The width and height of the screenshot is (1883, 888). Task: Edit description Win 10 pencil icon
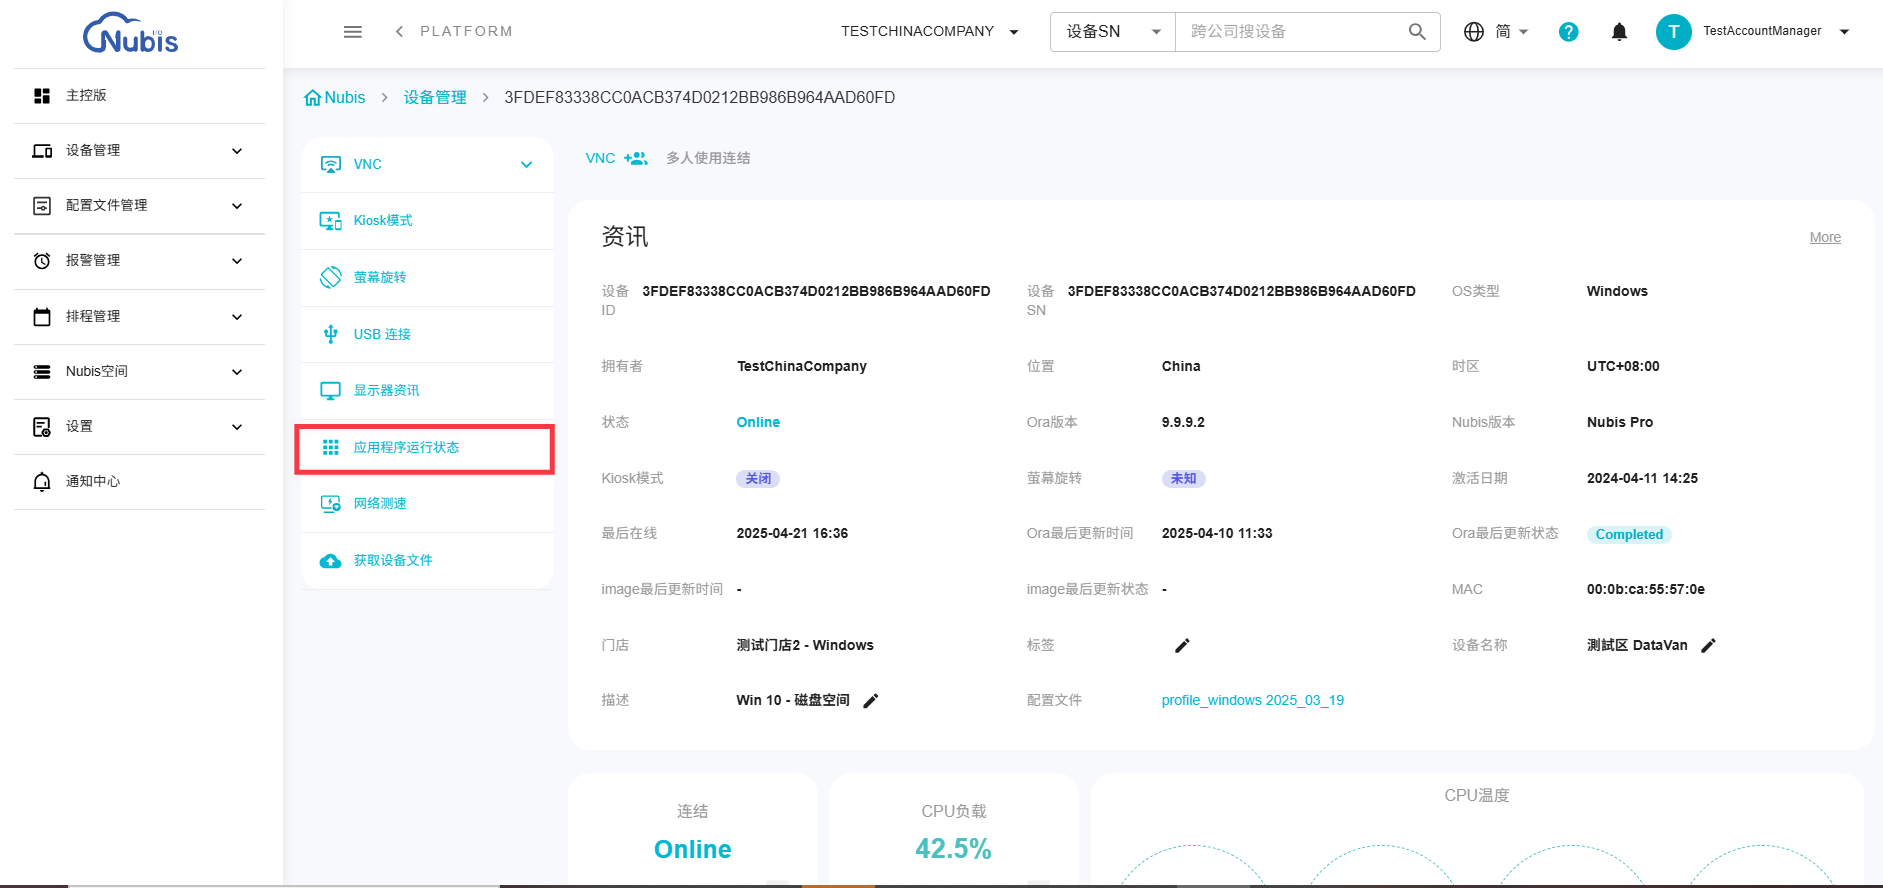click(x=871, y=701)
